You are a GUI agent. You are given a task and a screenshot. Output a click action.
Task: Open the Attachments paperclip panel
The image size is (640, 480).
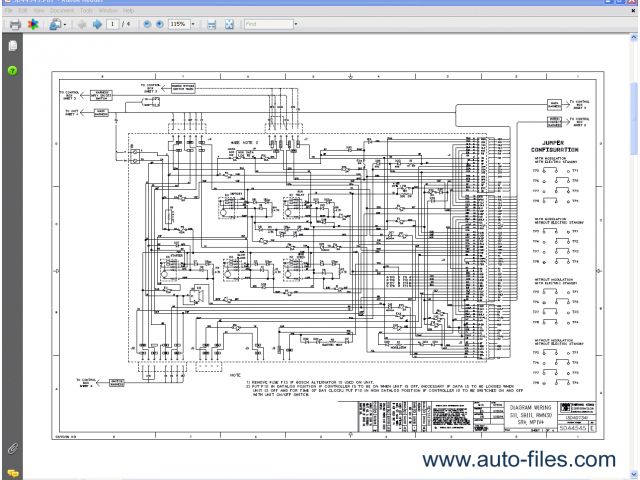click(x=13, y=449)
